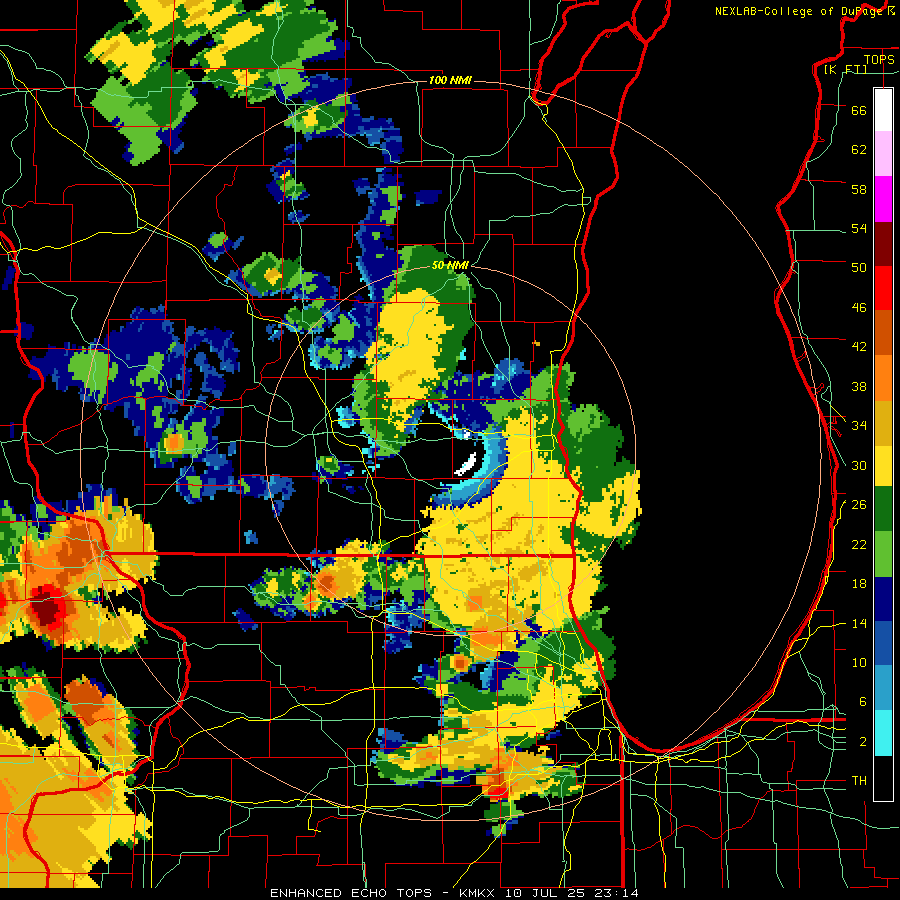This screenshot has width=900, height=900.
Task: Click the "38" scale label
Action: 859,387
